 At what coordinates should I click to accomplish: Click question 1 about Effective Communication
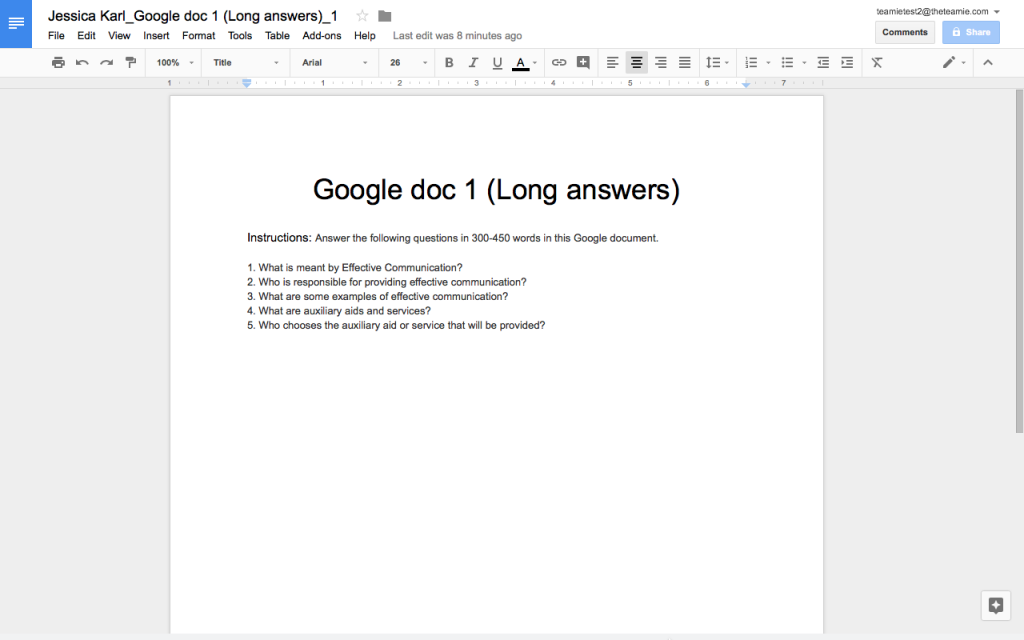355,268
